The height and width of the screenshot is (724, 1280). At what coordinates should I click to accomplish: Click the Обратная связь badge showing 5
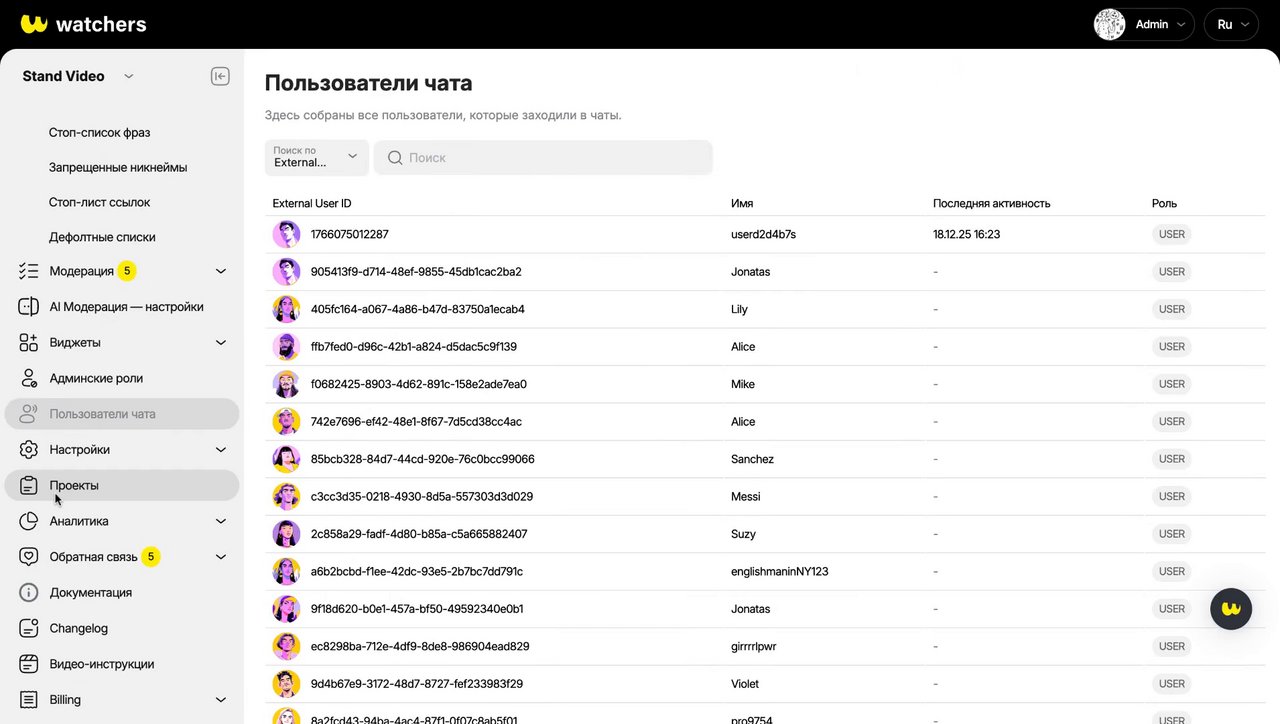click(150, 557)
